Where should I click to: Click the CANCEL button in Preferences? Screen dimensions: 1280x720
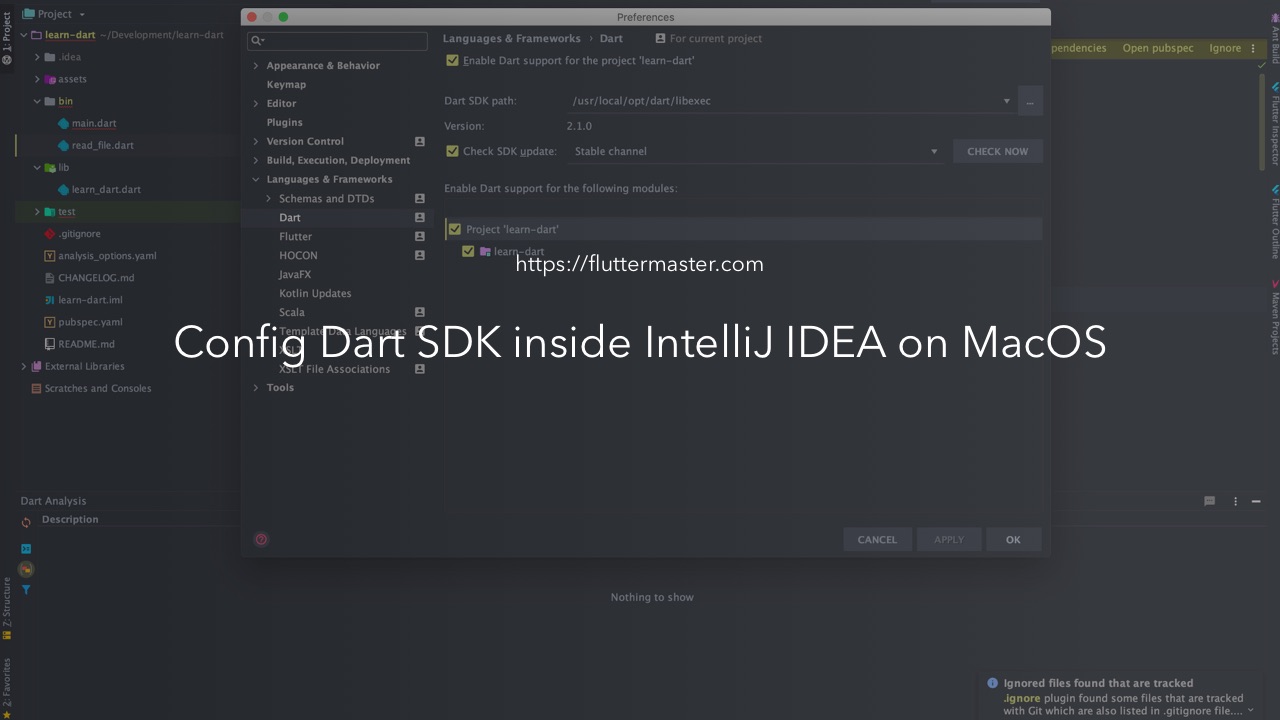pos(877,540)
